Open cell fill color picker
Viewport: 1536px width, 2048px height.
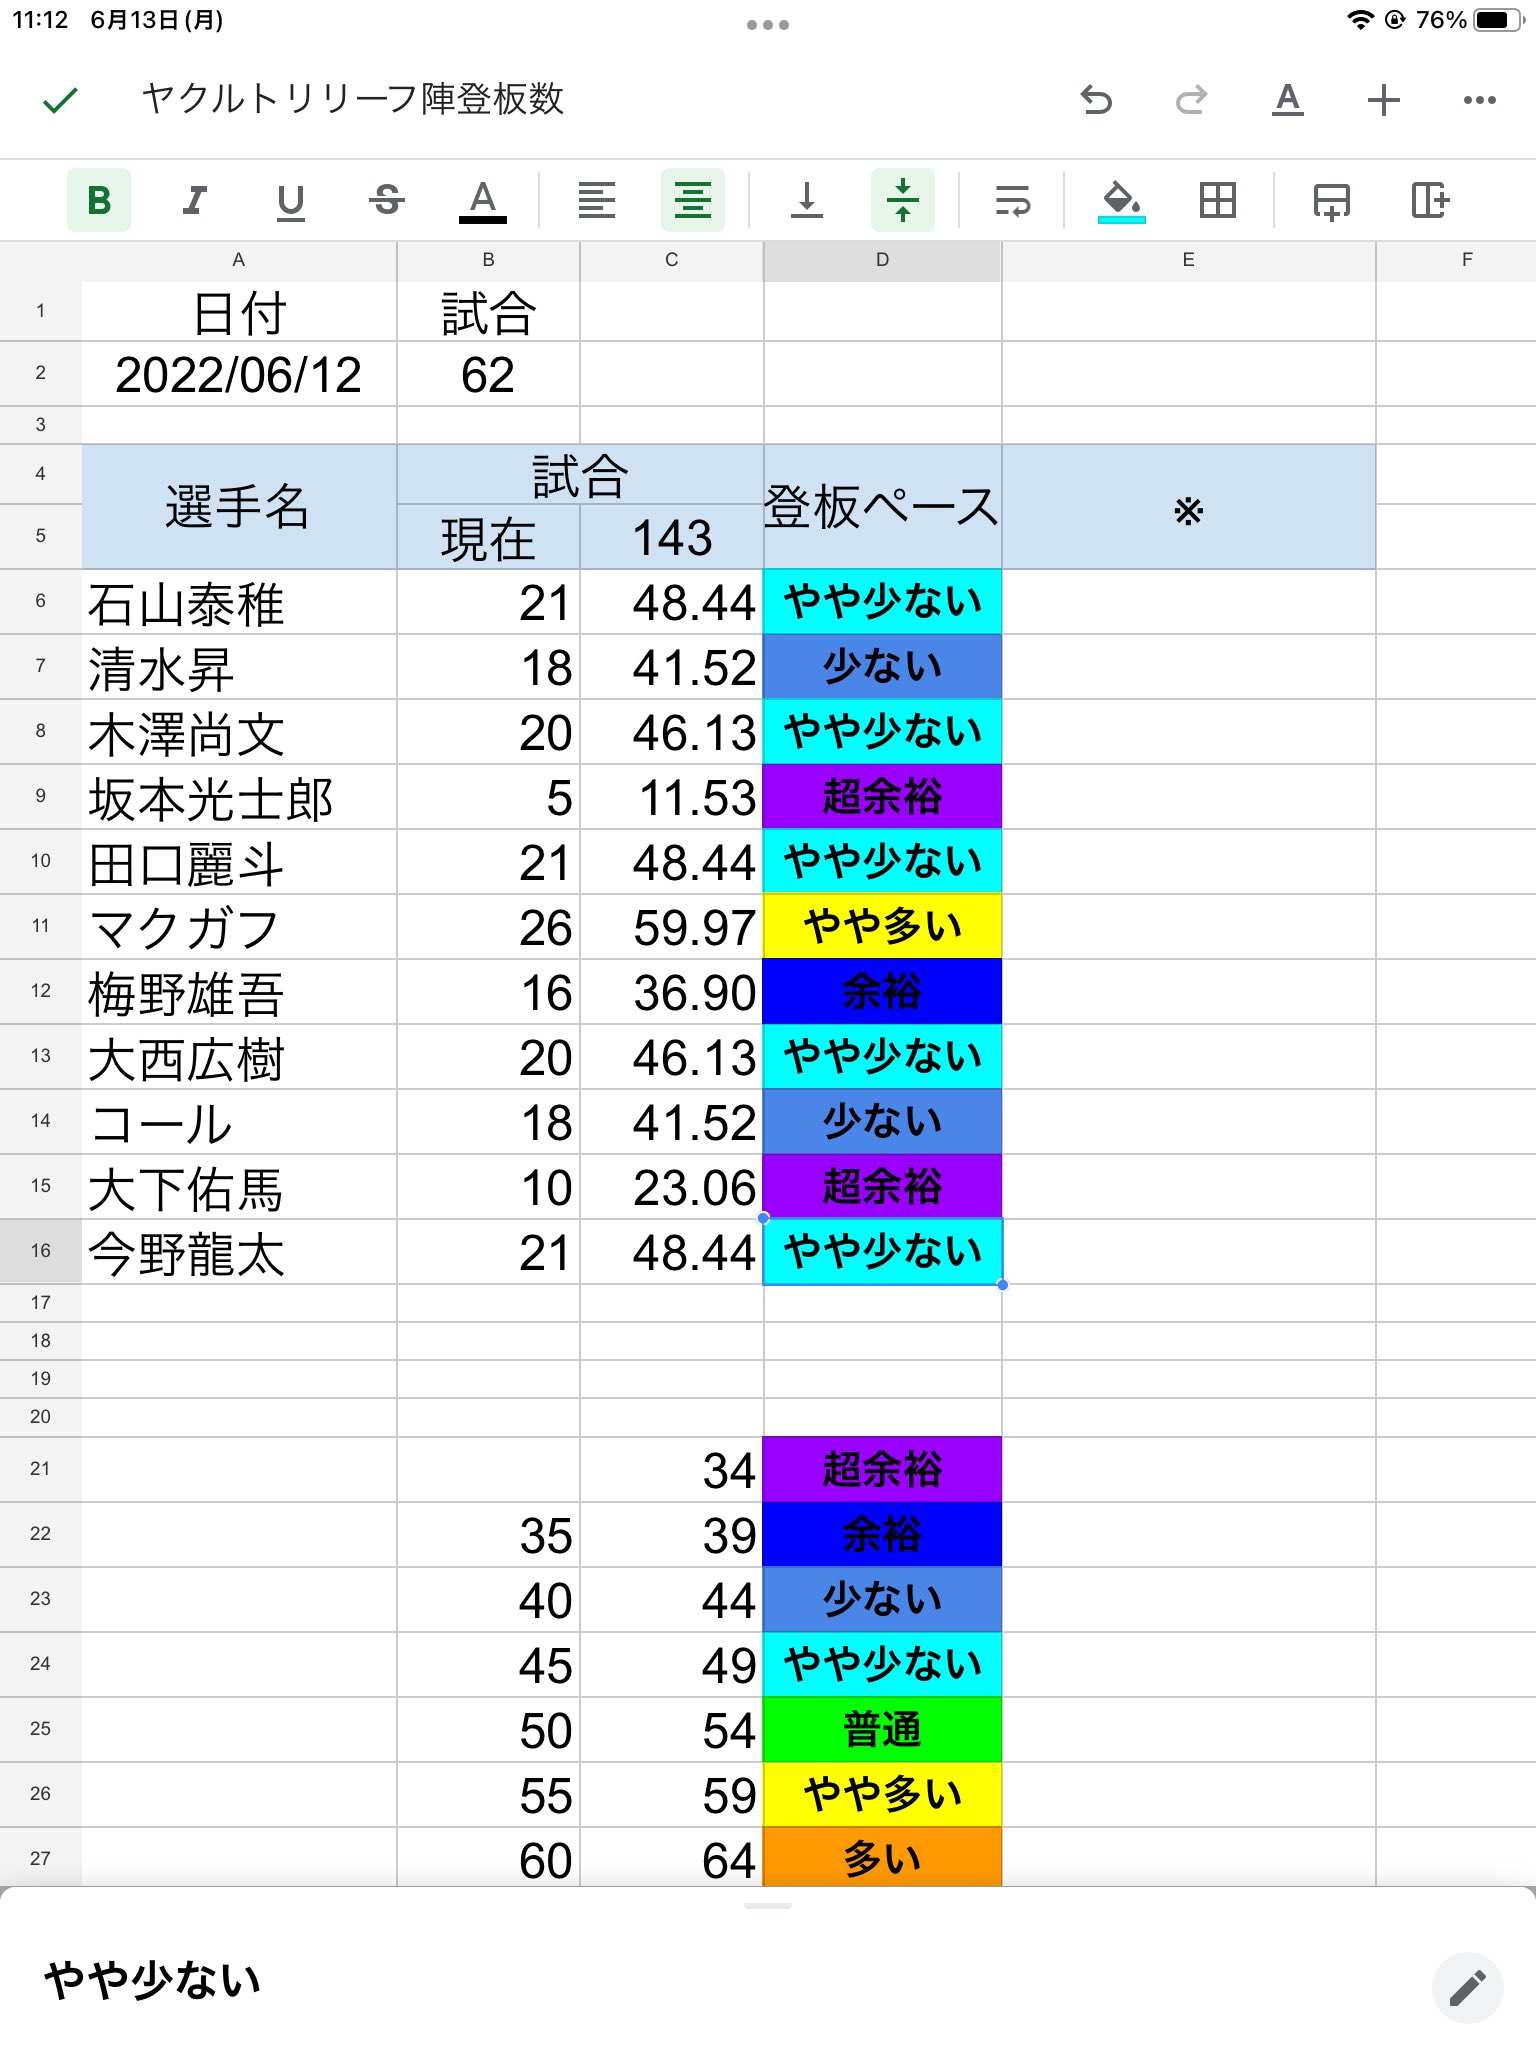coord(1121,200)
